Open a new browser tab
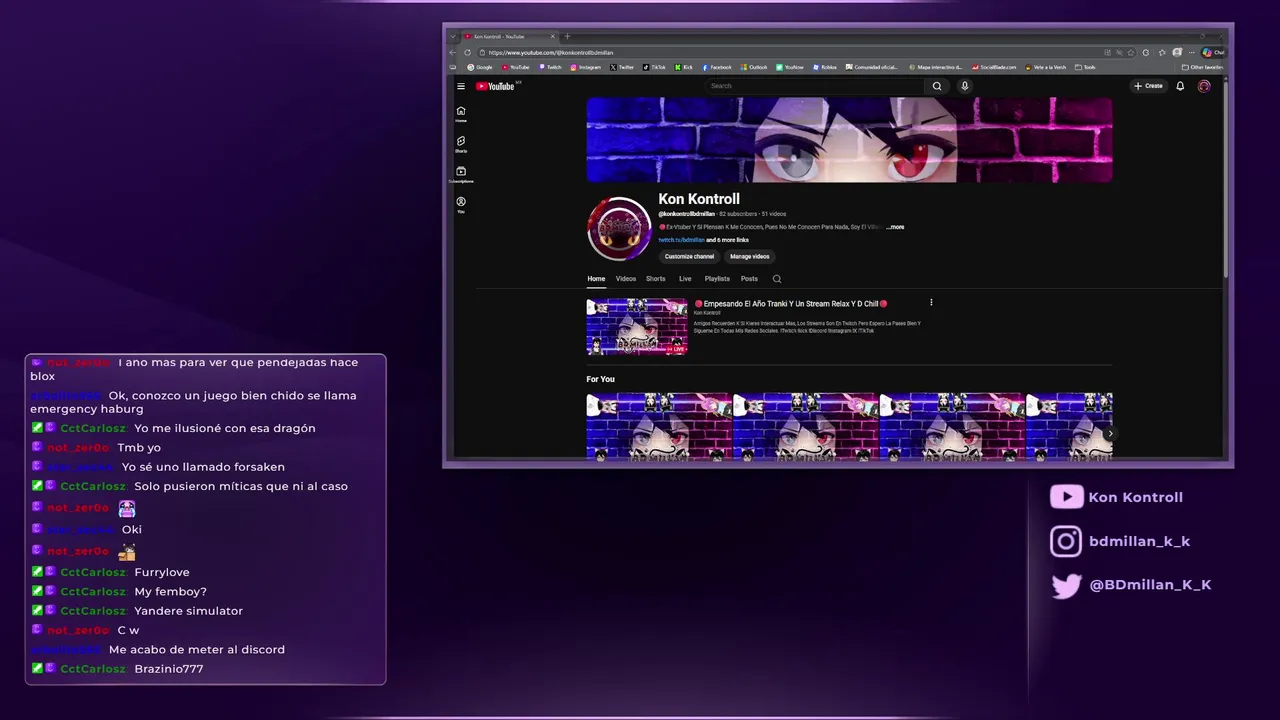1280x720 pixels. click(x=567, y=36)
